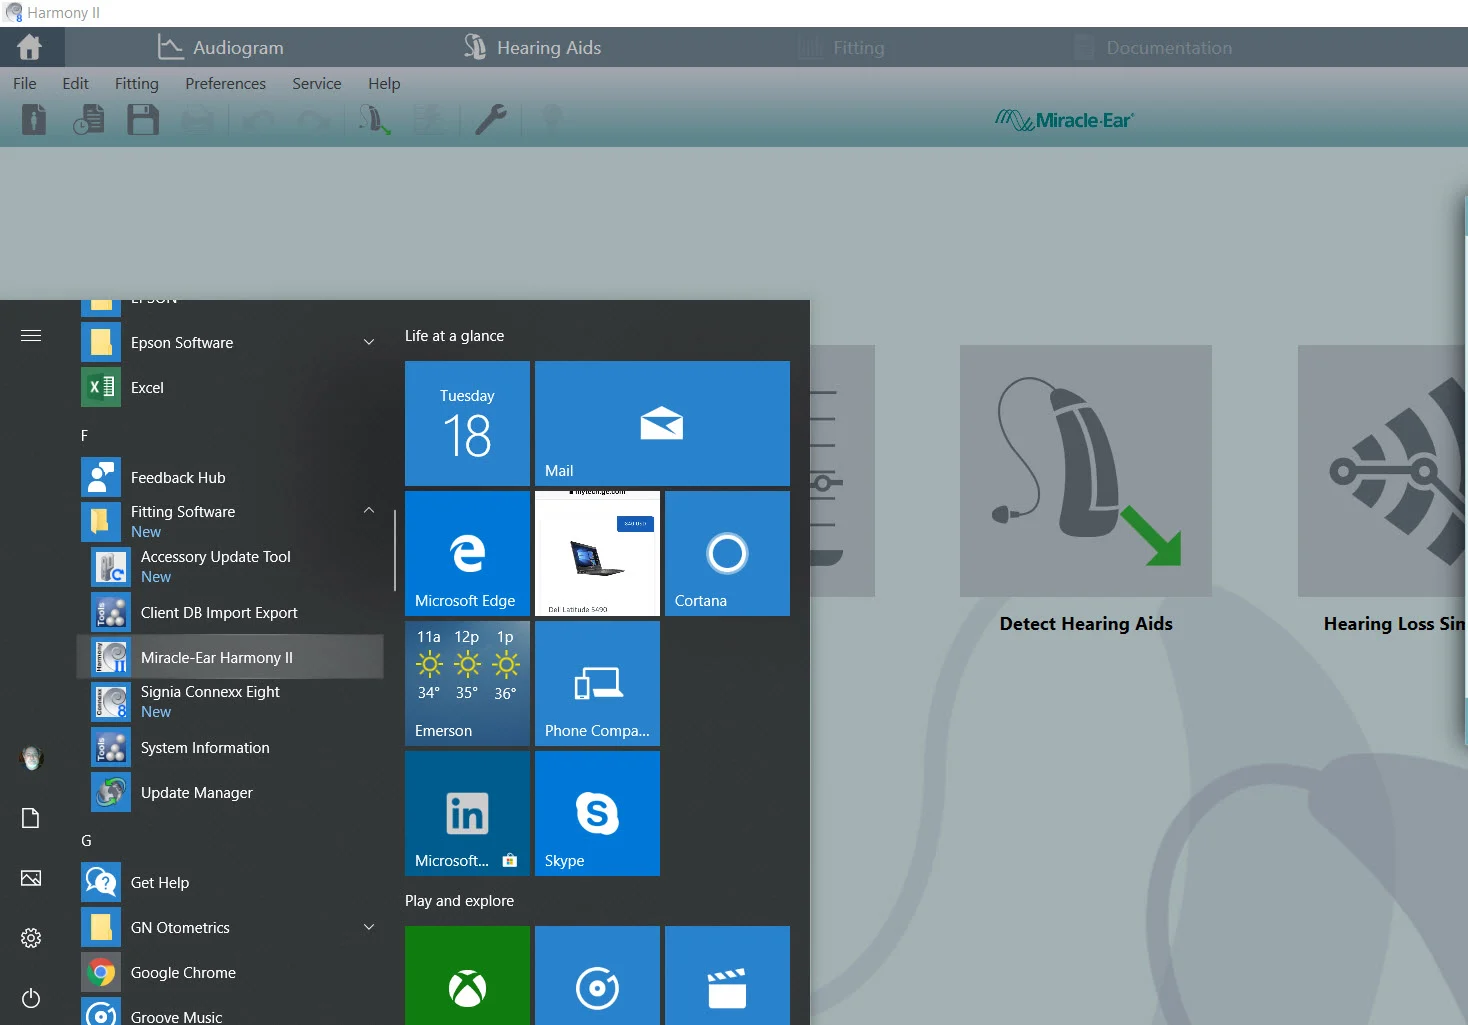Open Start menu Settings gear
Viewport: 1468px width, 1025px height.
point(31,938)
